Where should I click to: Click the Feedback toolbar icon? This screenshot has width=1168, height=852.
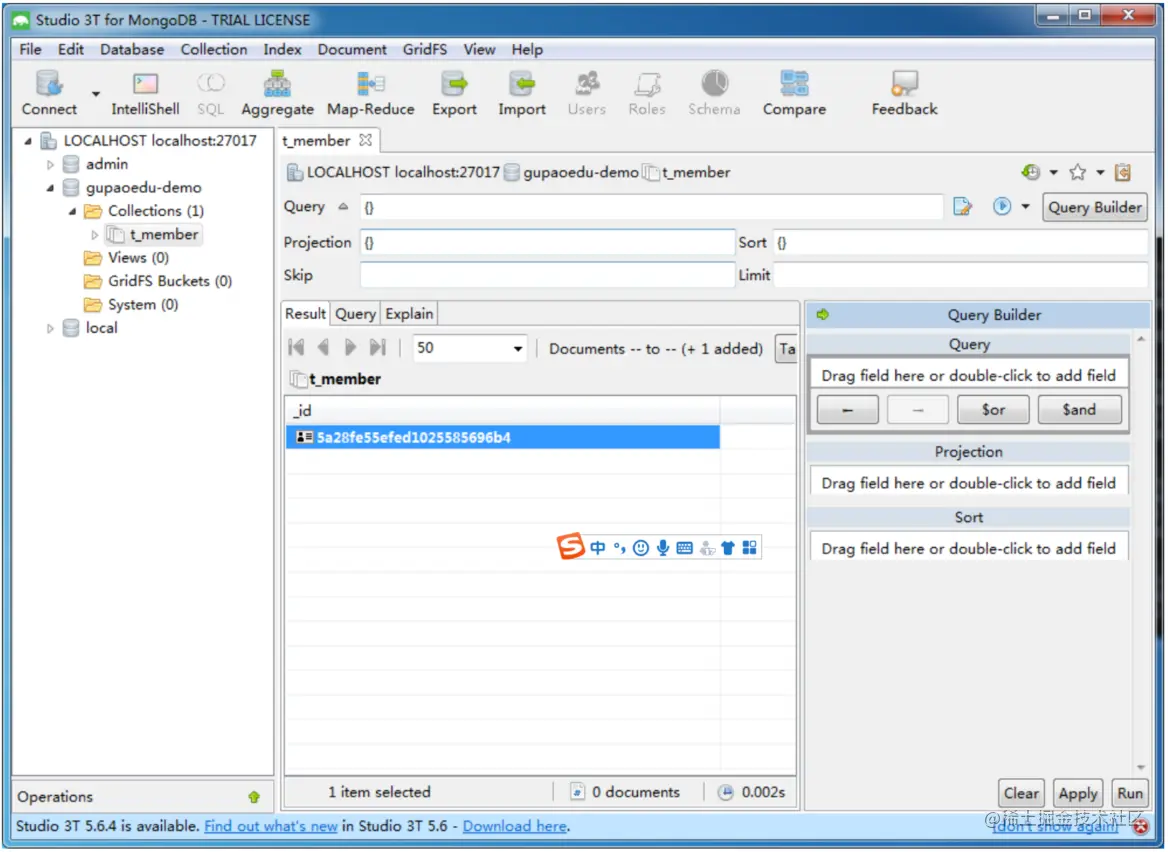click(x=904, y=92)
